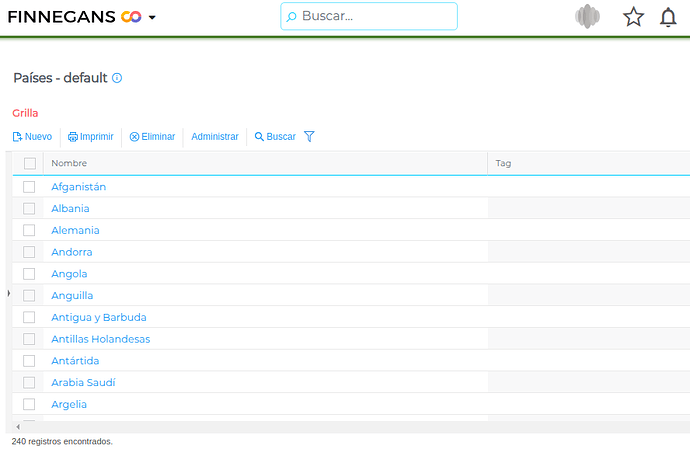Open the Arabia Saudí link

tap(83, 382)
